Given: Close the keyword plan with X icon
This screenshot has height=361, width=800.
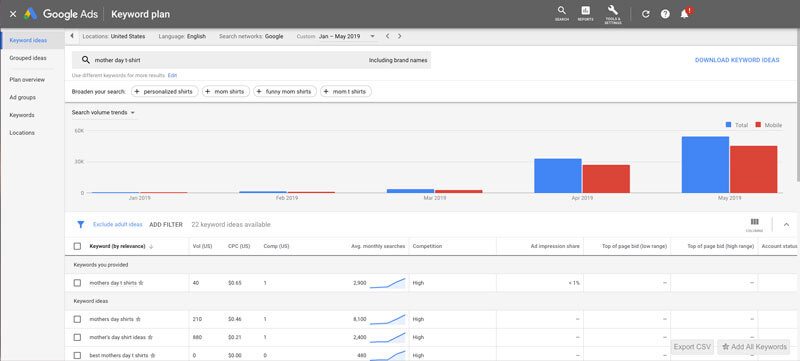Looking at the screenshot, I should coord(13,14).
